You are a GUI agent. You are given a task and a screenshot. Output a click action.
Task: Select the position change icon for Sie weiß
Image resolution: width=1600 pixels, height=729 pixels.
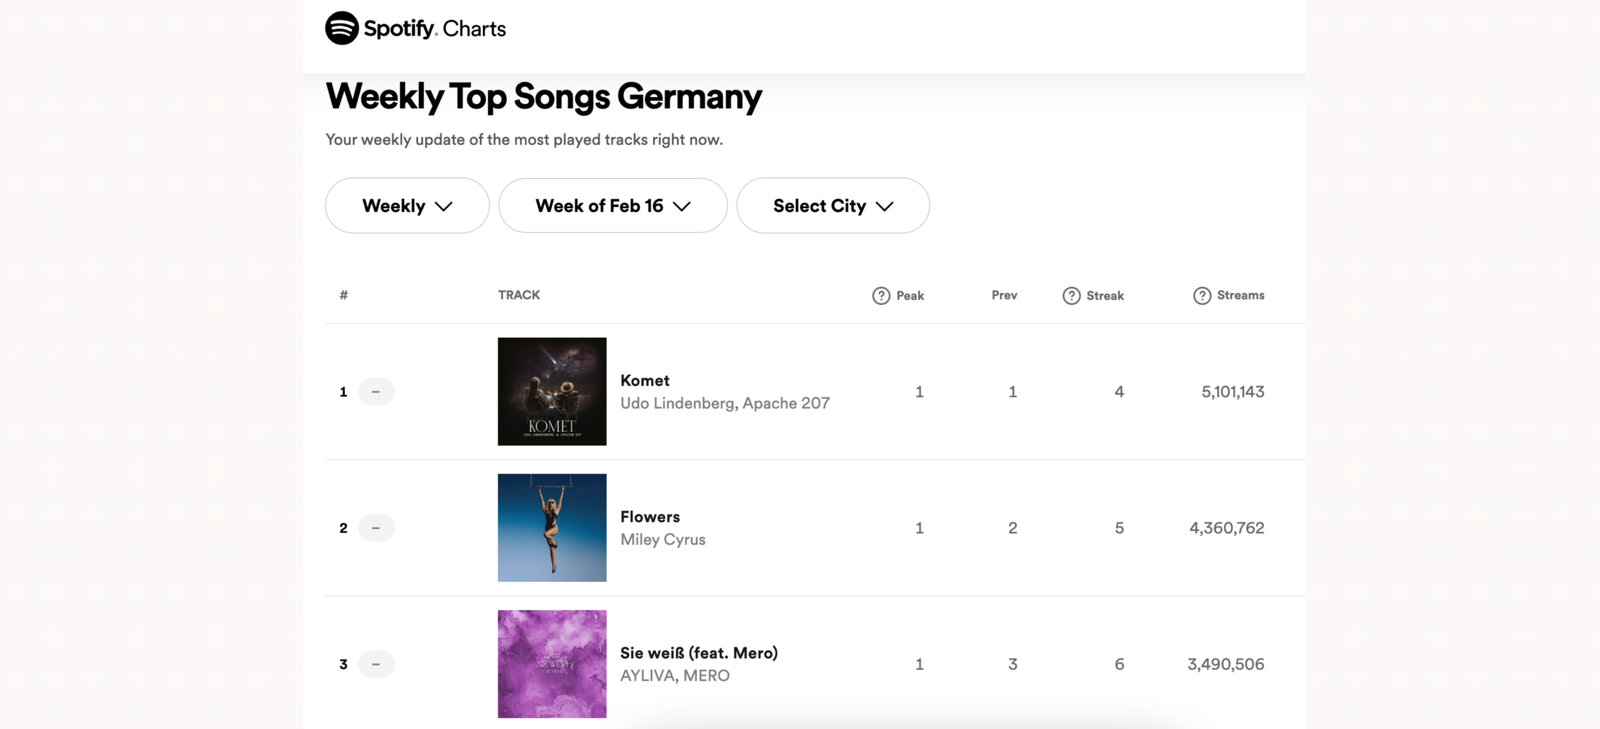376,663
